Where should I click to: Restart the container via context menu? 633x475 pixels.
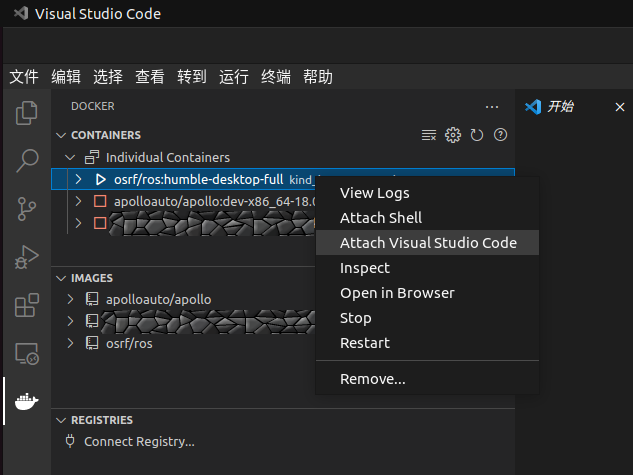(427, 343)
